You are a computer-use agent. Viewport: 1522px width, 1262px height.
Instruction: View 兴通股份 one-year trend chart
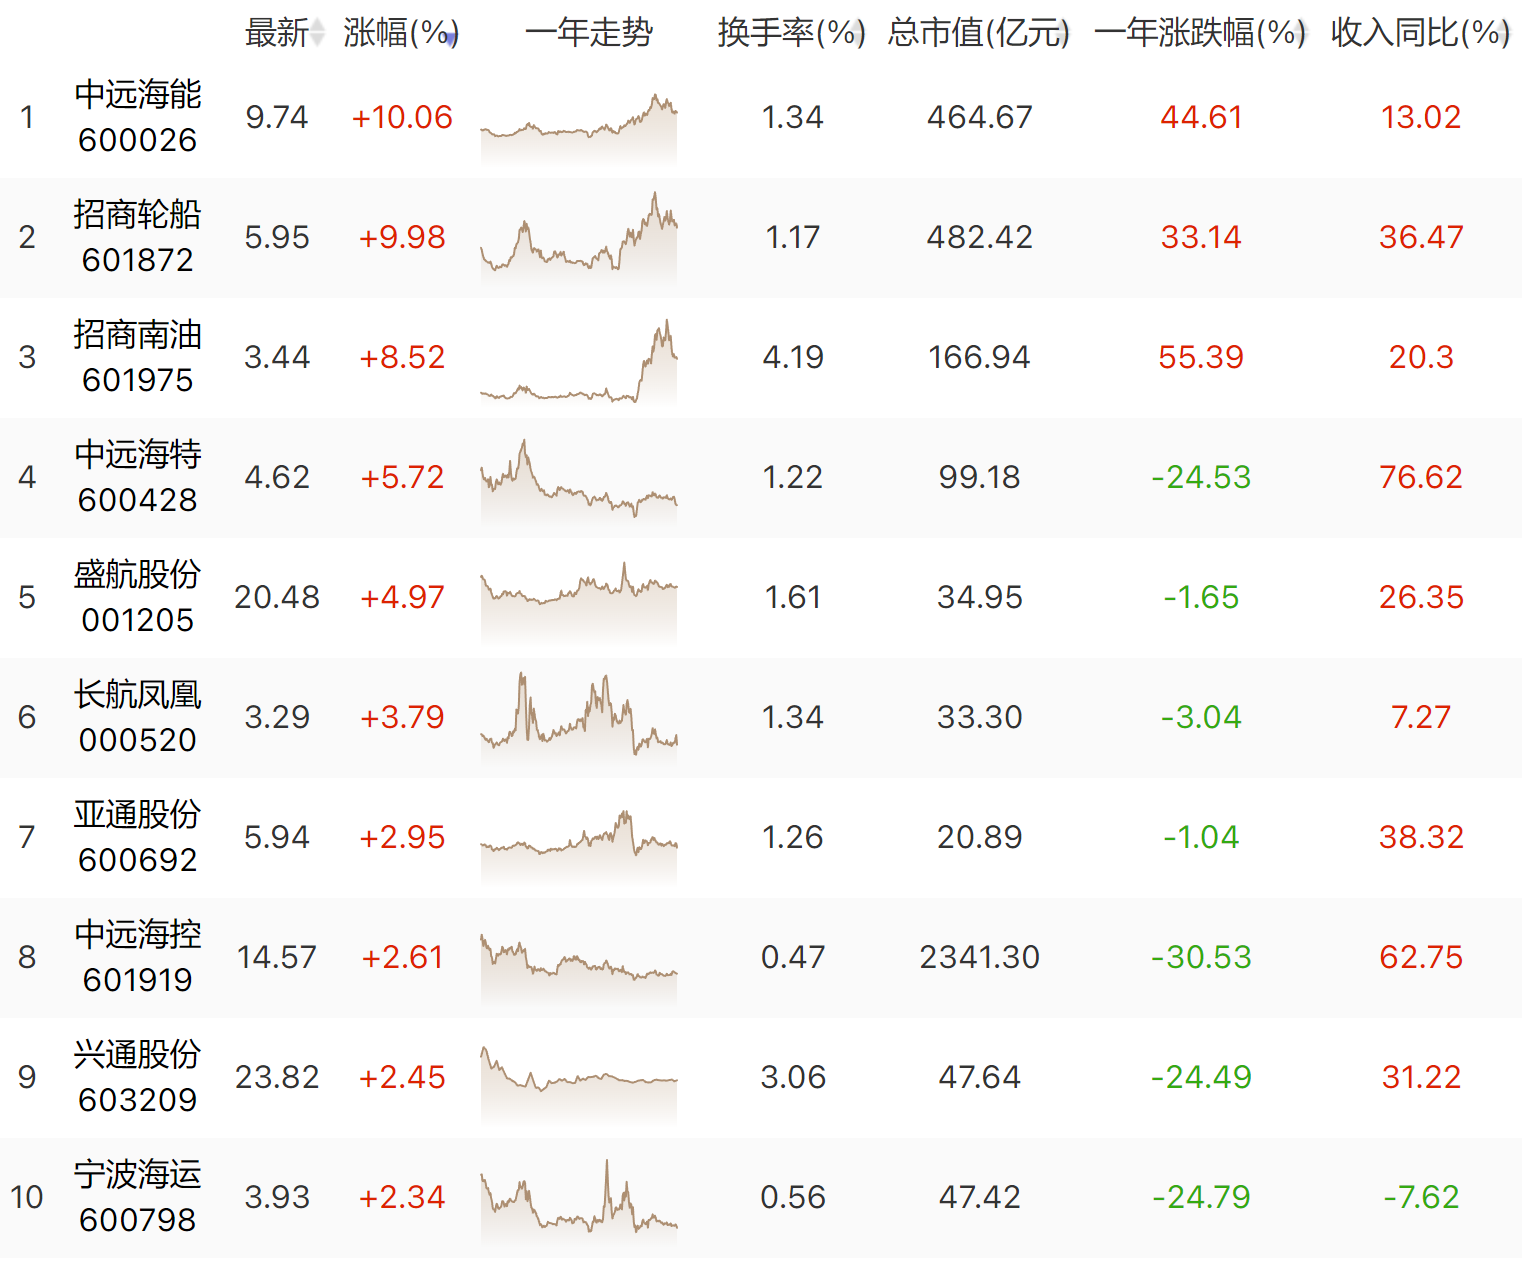click(x=579, y=1084)
